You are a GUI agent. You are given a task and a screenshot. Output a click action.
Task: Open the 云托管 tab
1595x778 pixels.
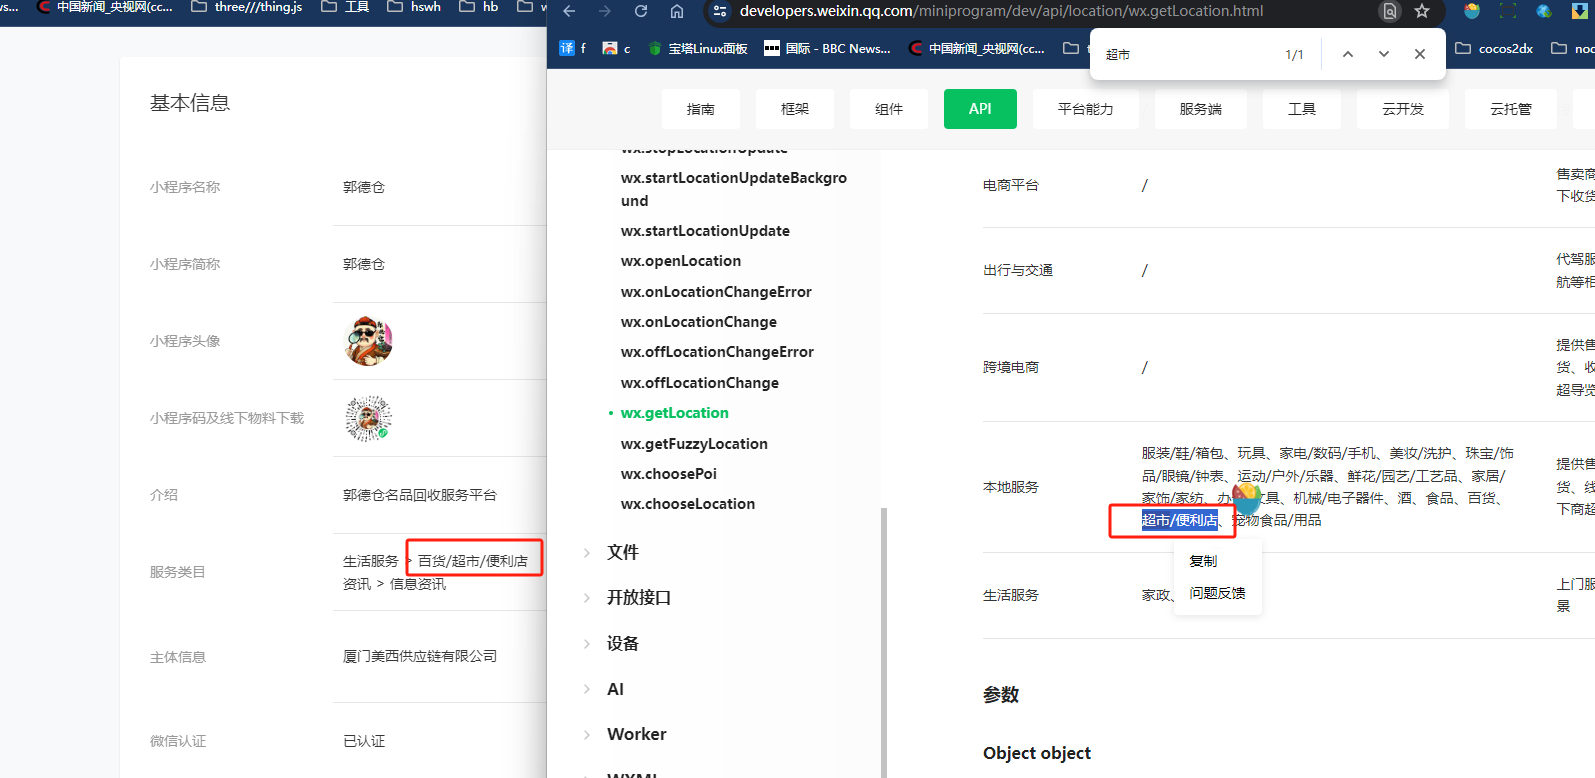pos(1511,109)
